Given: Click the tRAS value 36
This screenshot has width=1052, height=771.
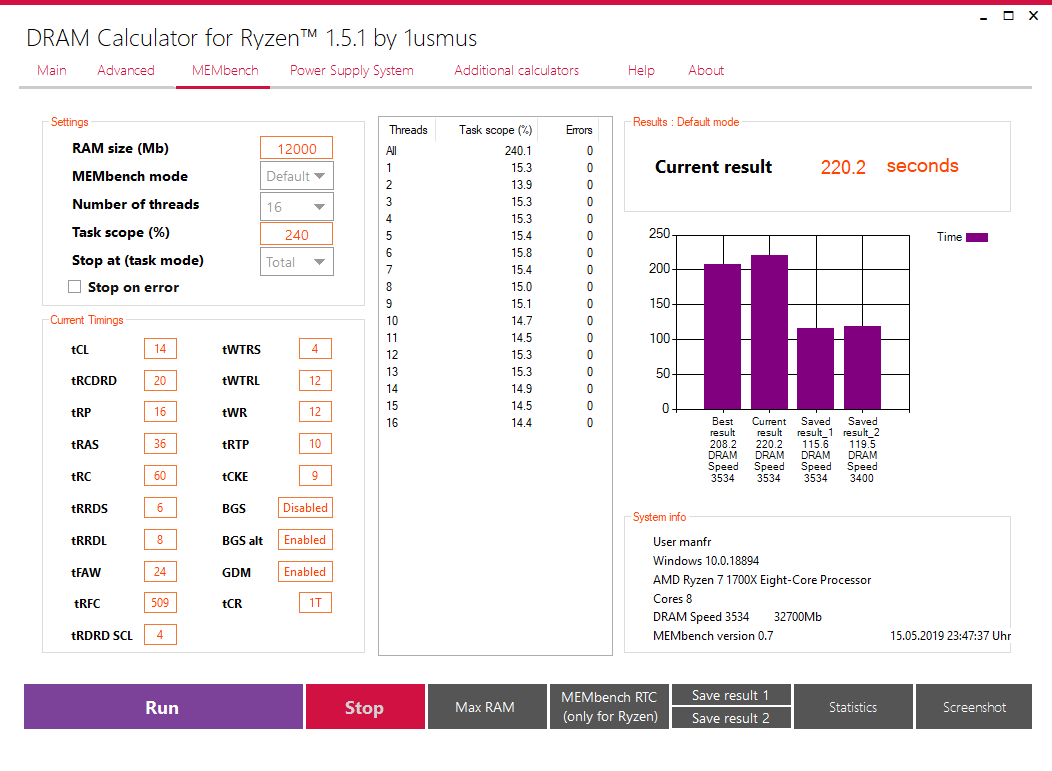Looking at the screenshot, I should coord(160,444).
